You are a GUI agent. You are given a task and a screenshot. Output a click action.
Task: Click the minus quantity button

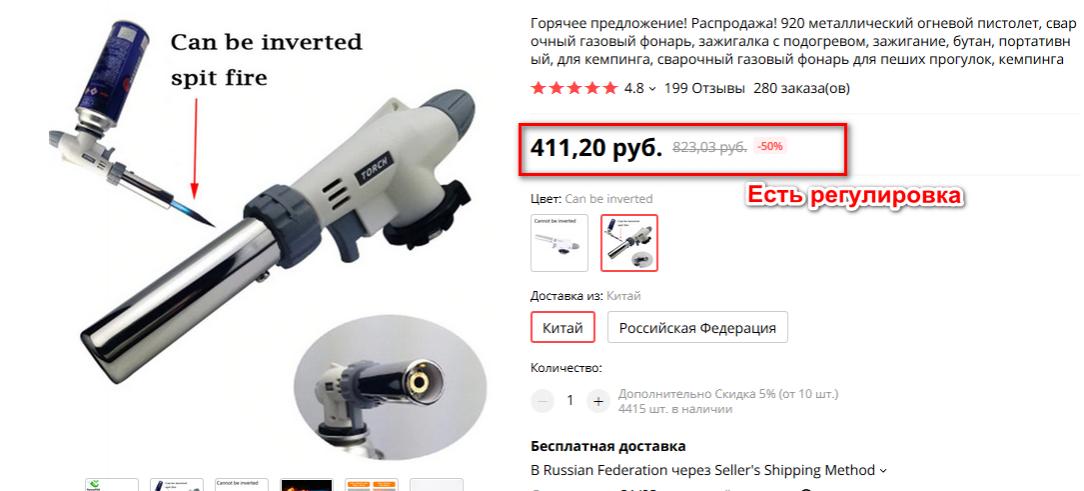[x=543, y=400]
